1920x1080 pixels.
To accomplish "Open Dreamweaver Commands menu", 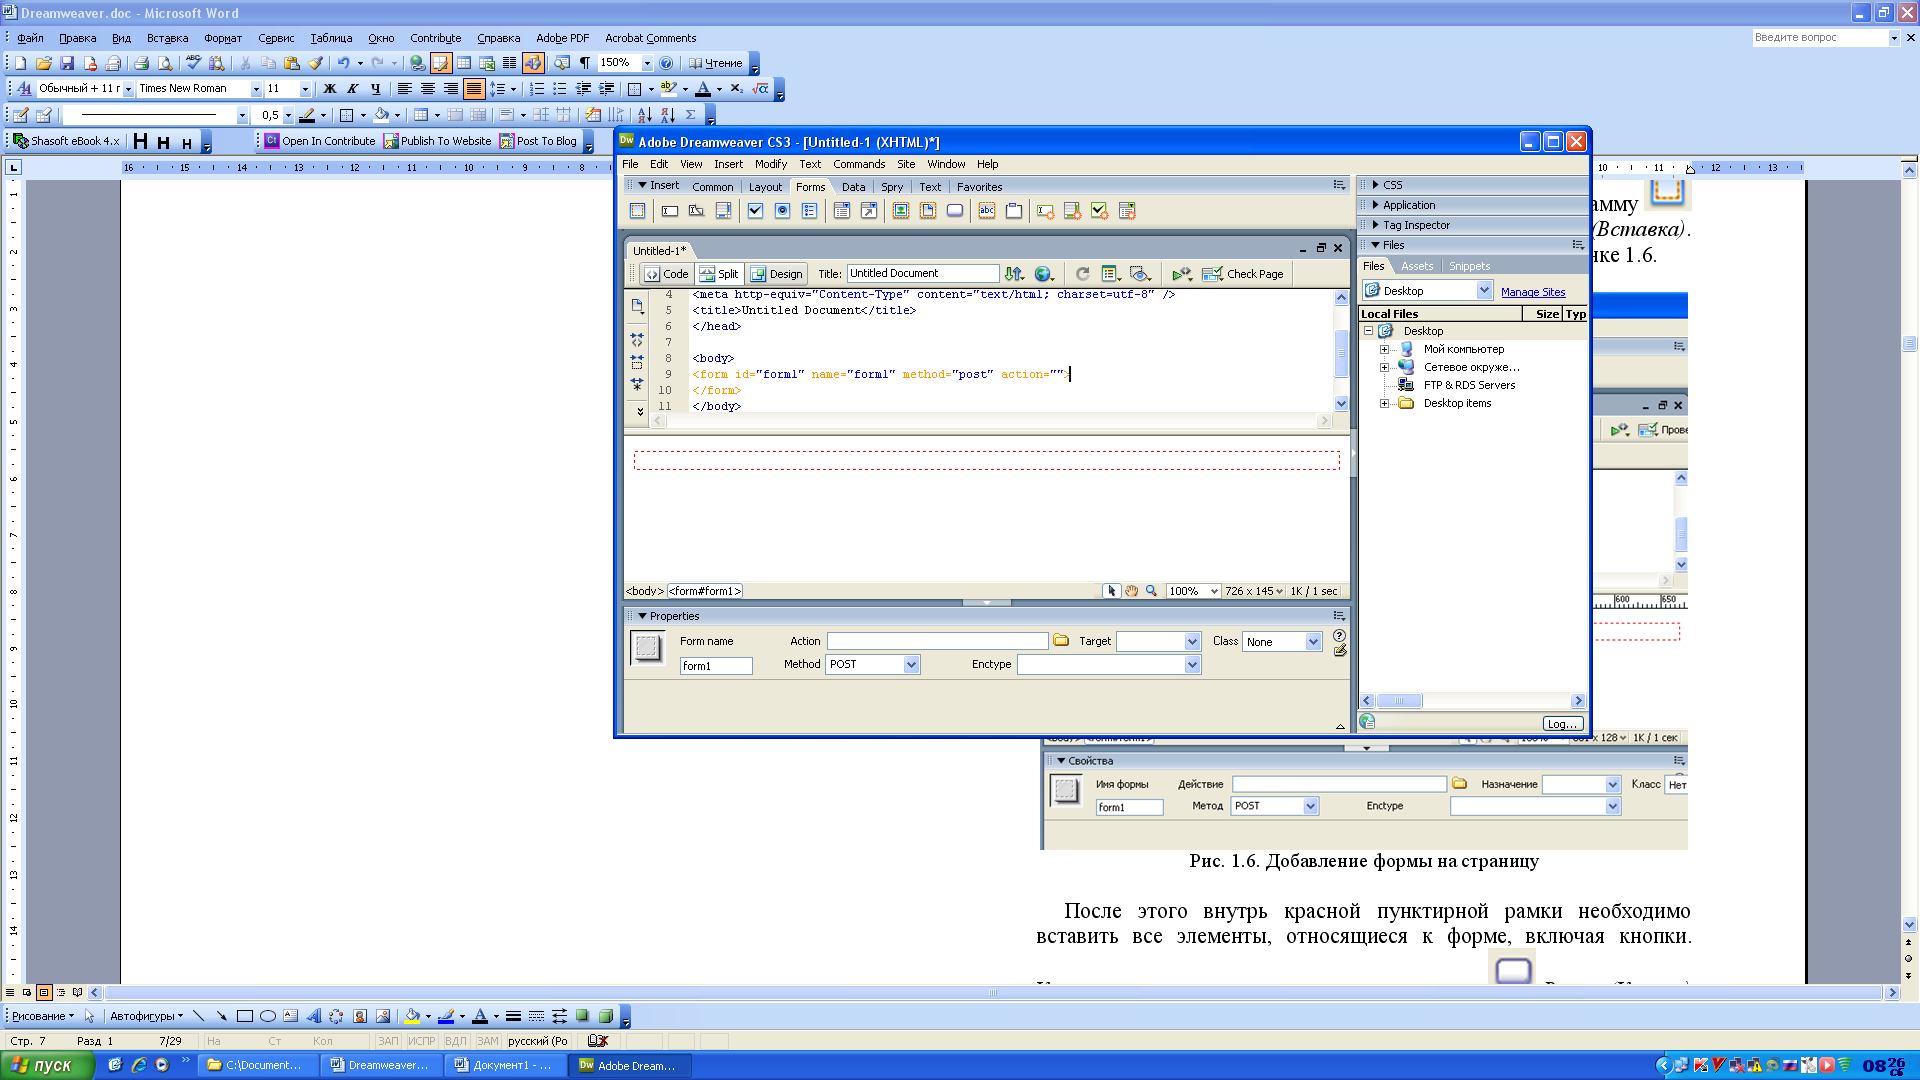I will pyautogui.click(x=859, y=164).
